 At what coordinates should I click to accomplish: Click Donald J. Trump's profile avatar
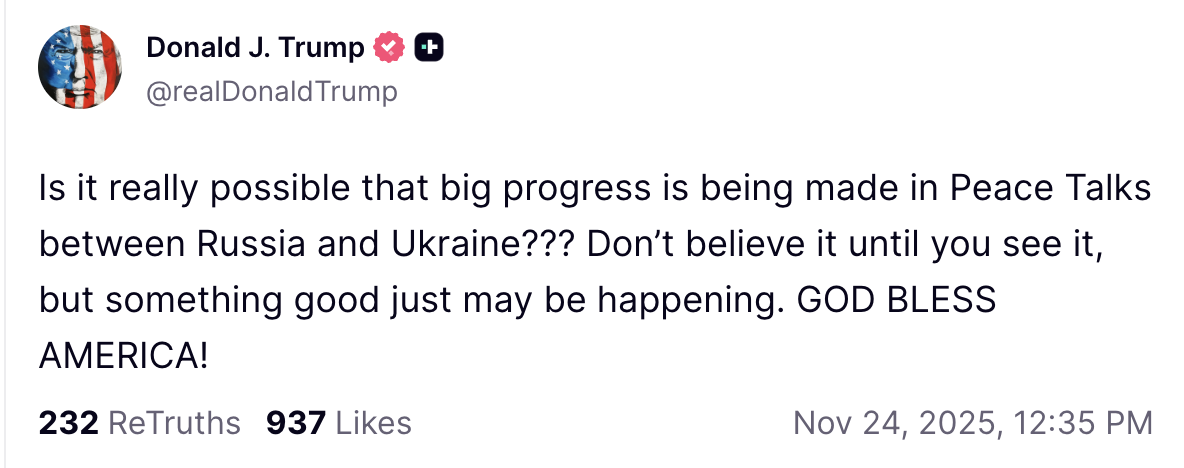pos(79,68)
